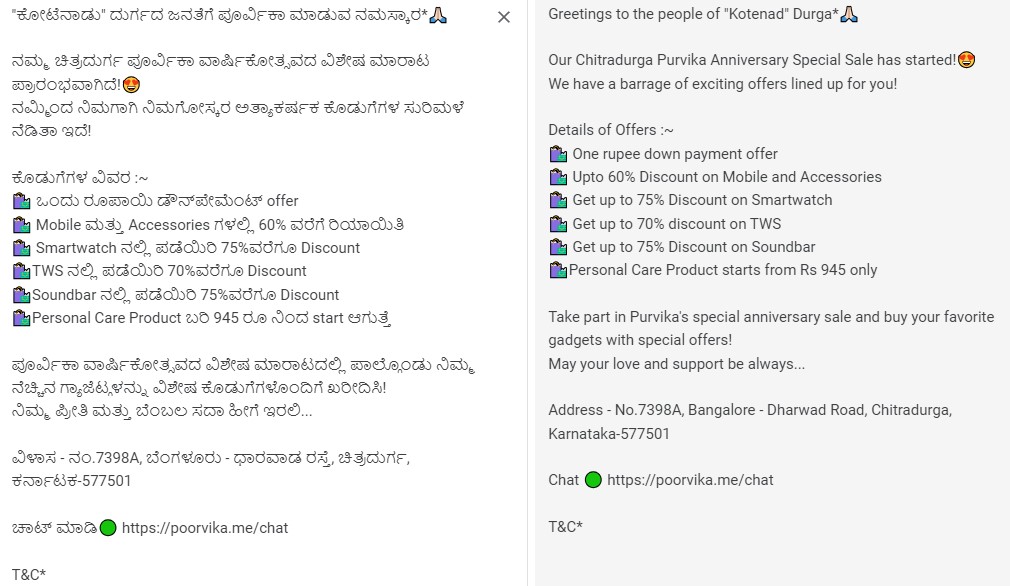The width and height of the screenshot is (1010, 586).
Task: Click bag icon beside "Upto 60% Discount on Mobile"
Action: tap(558, 177)
